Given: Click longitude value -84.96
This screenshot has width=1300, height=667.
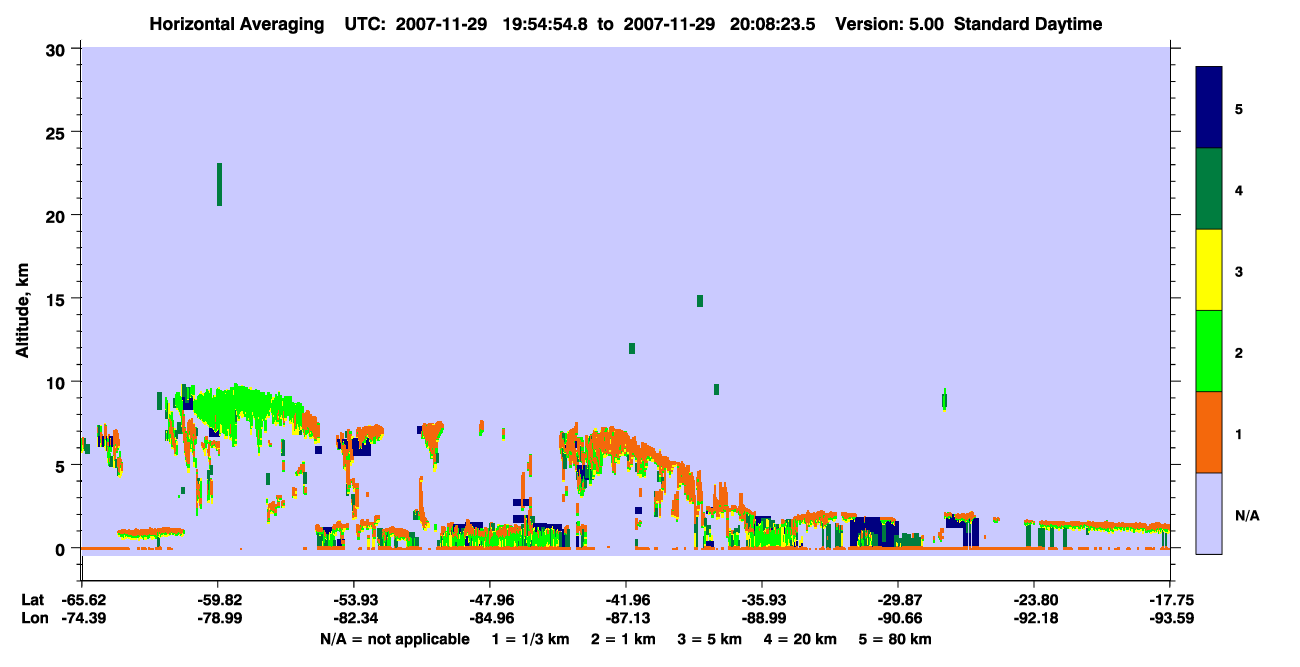Looking at the screenshot, I should pos(490,618).
